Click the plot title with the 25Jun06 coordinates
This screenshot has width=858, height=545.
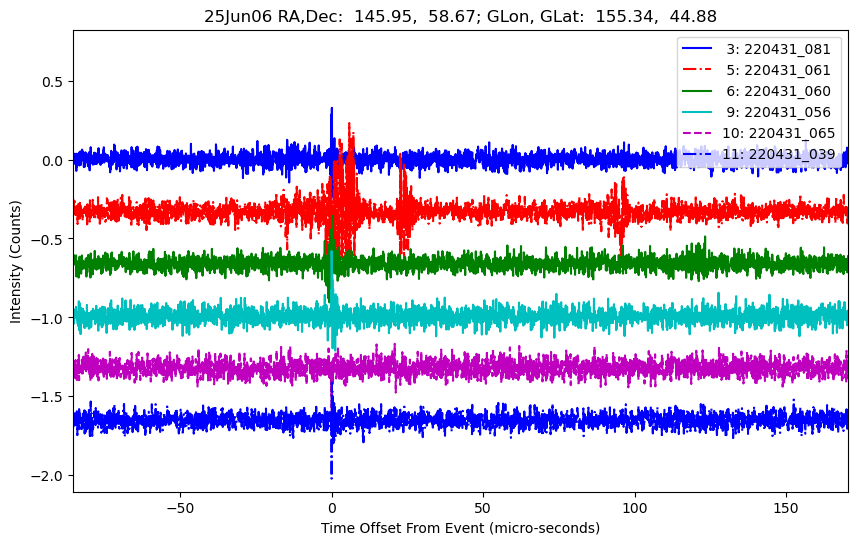click(460, 16)
